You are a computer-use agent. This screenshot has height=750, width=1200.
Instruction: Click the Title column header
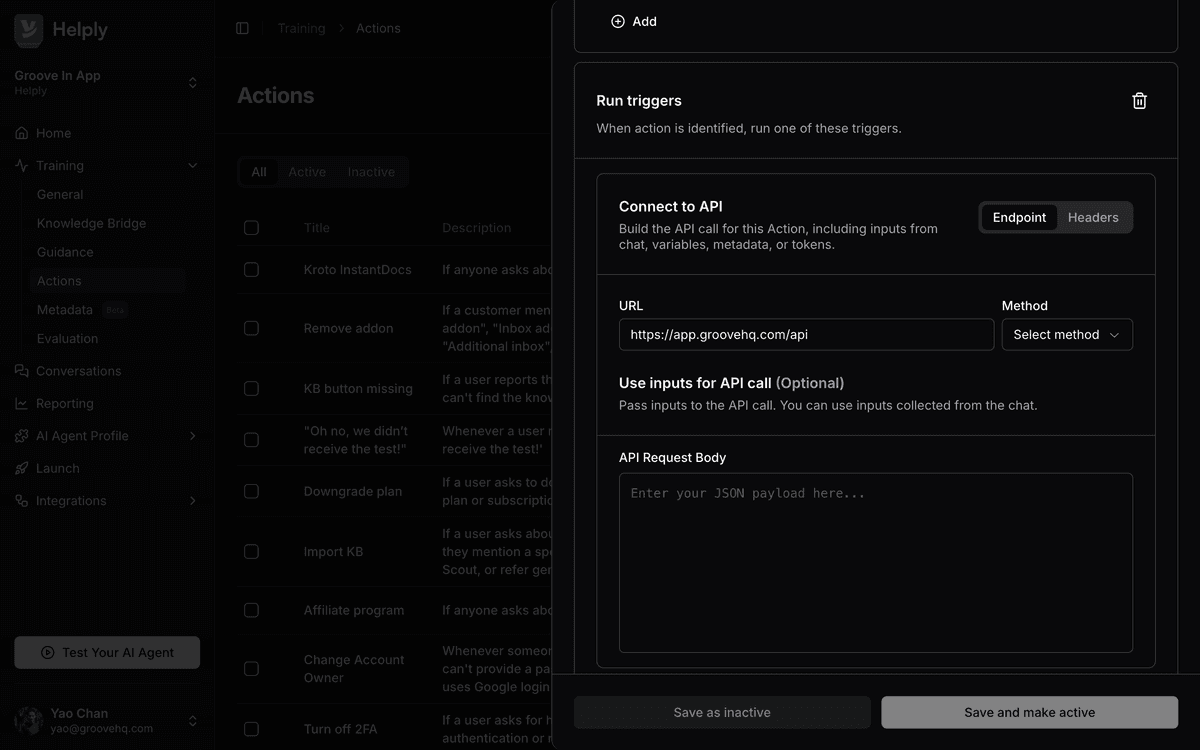click(x=316, y=228)
